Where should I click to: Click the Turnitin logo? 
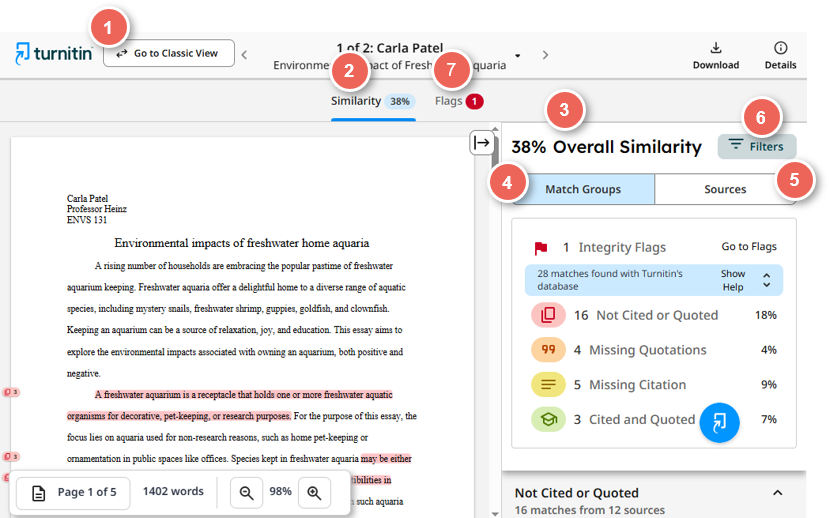coord(53,53)
